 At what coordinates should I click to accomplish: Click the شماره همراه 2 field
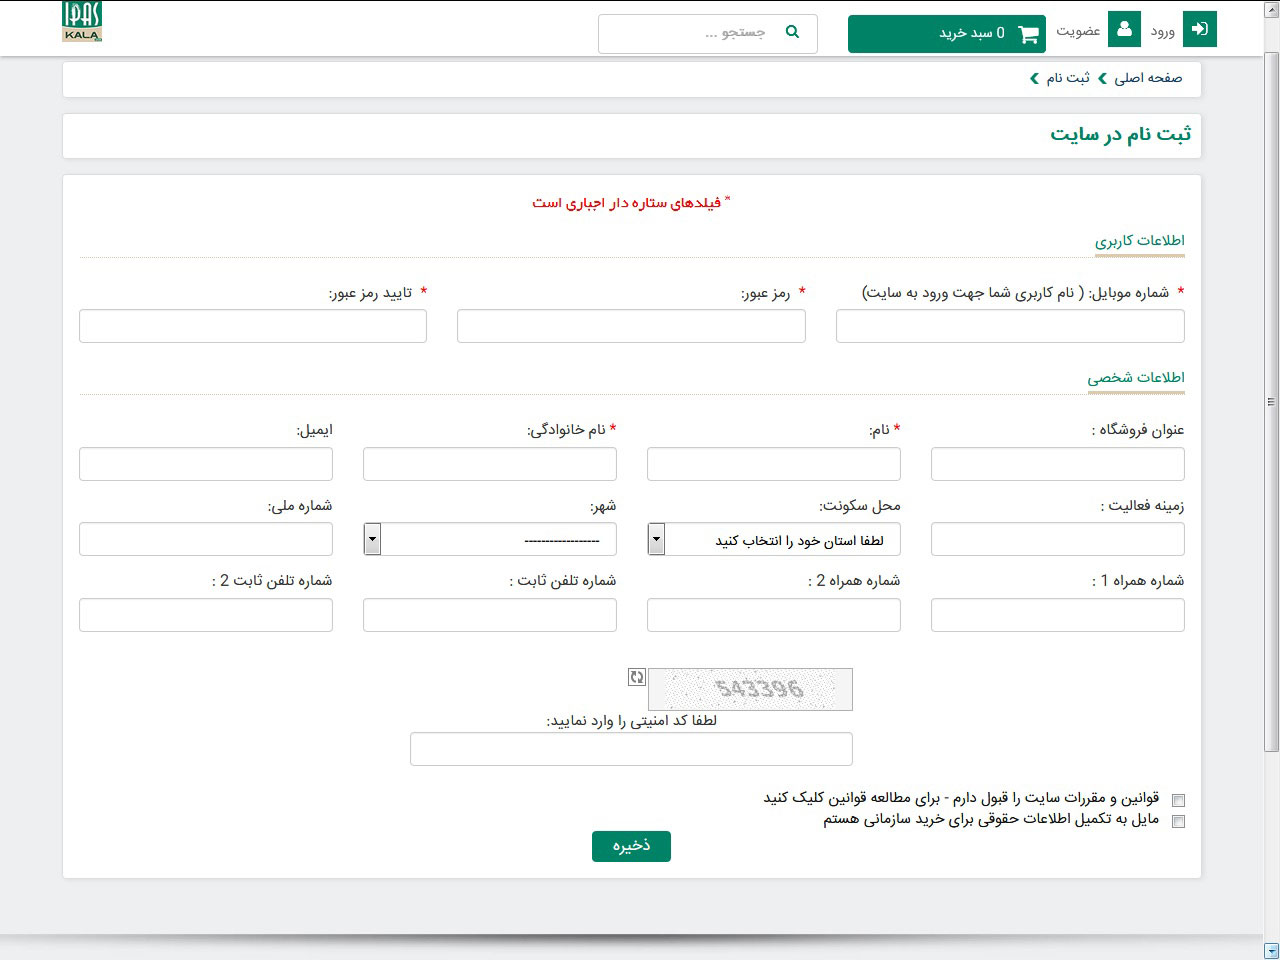pyautogui.click(x=774, y=615)
